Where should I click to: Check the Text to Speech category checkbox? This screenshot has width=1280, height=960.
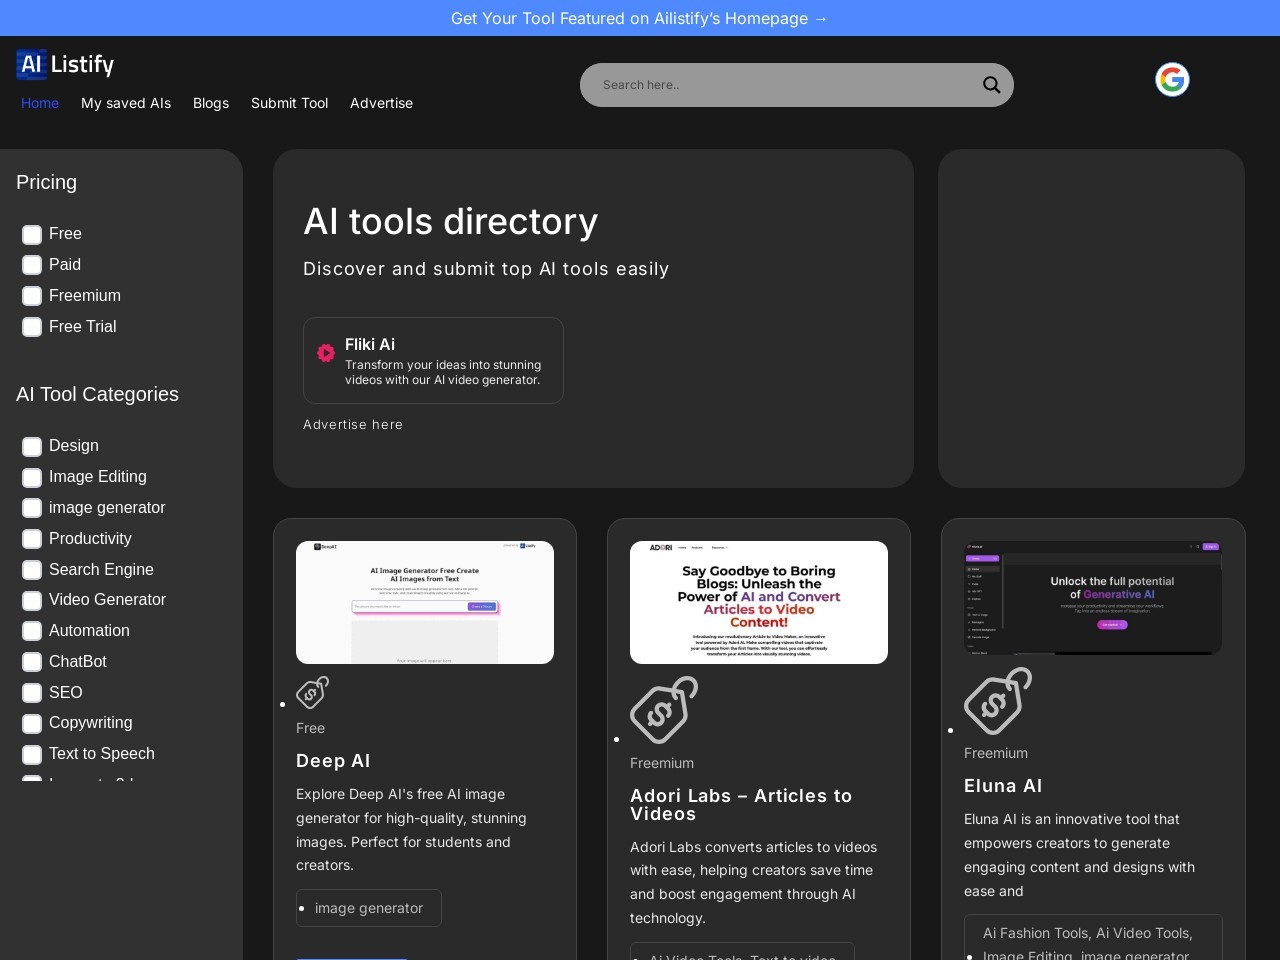pos(32,754)
